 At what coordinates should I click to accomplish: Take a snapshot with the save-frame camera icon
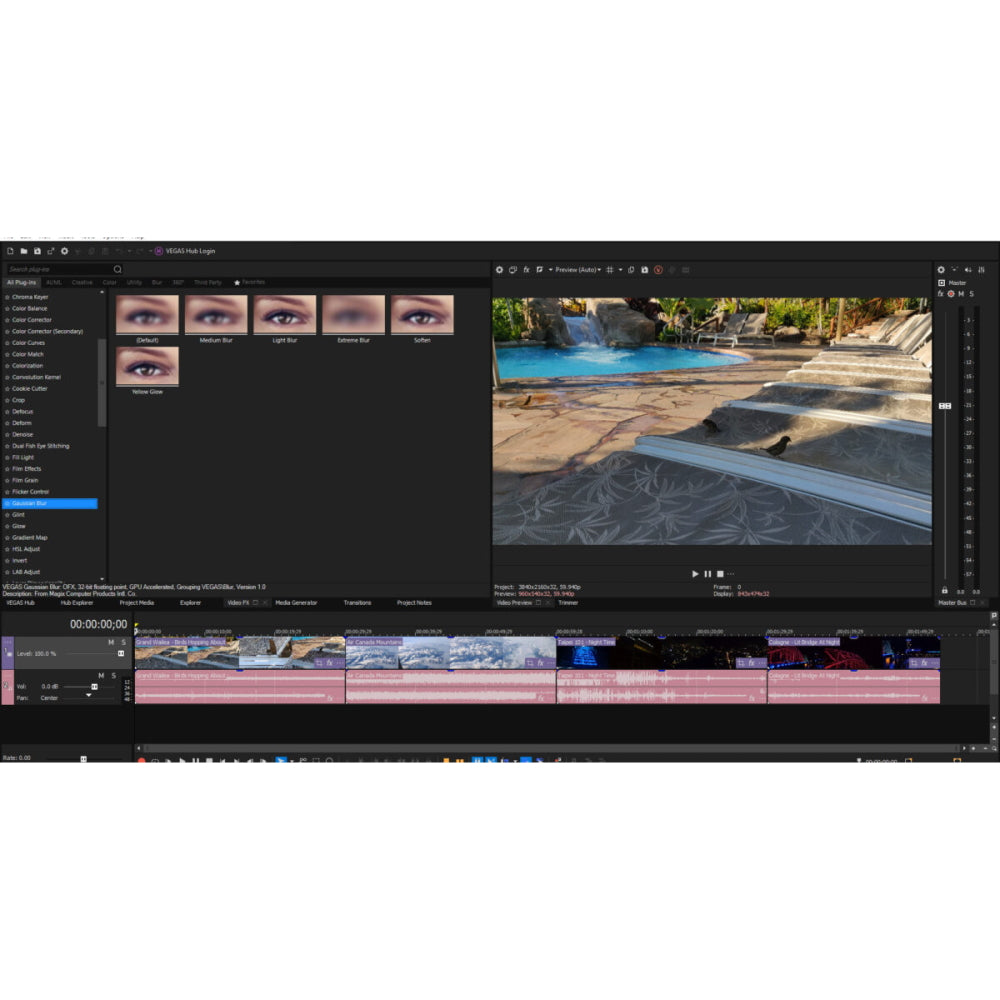click(x=644, y=270)
